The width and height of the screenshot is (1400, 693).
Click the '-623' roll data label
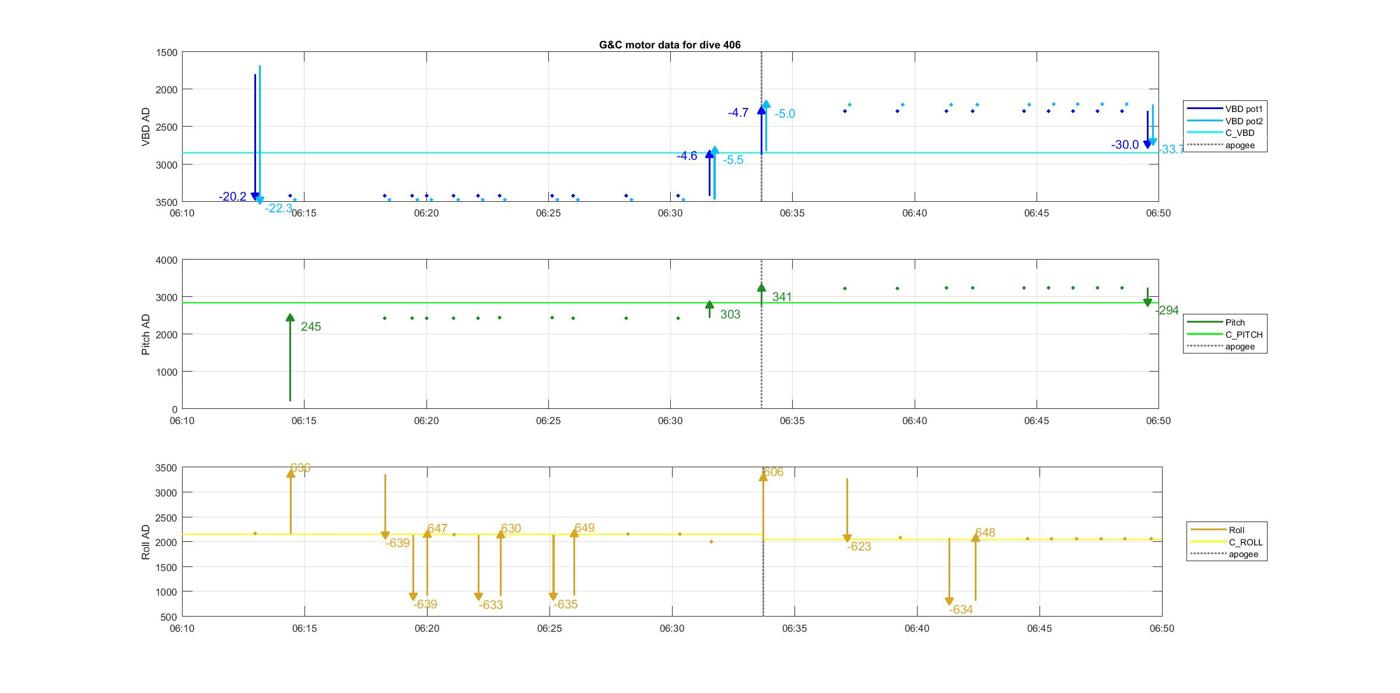click(x=859, y=547)
